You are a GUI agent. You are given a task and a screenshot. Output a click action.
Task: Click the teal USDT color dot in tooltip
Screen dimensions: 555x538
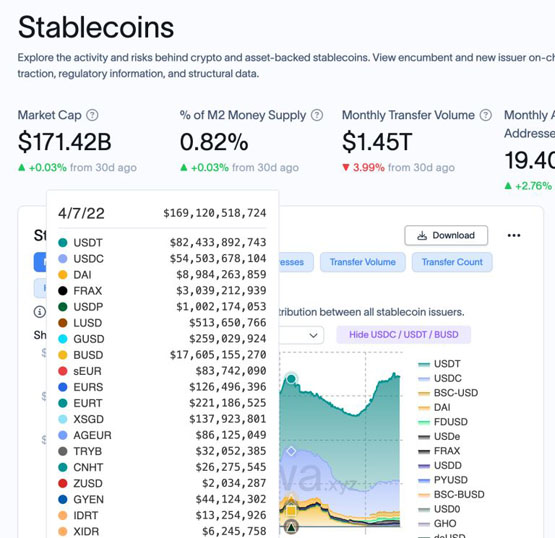63,242
